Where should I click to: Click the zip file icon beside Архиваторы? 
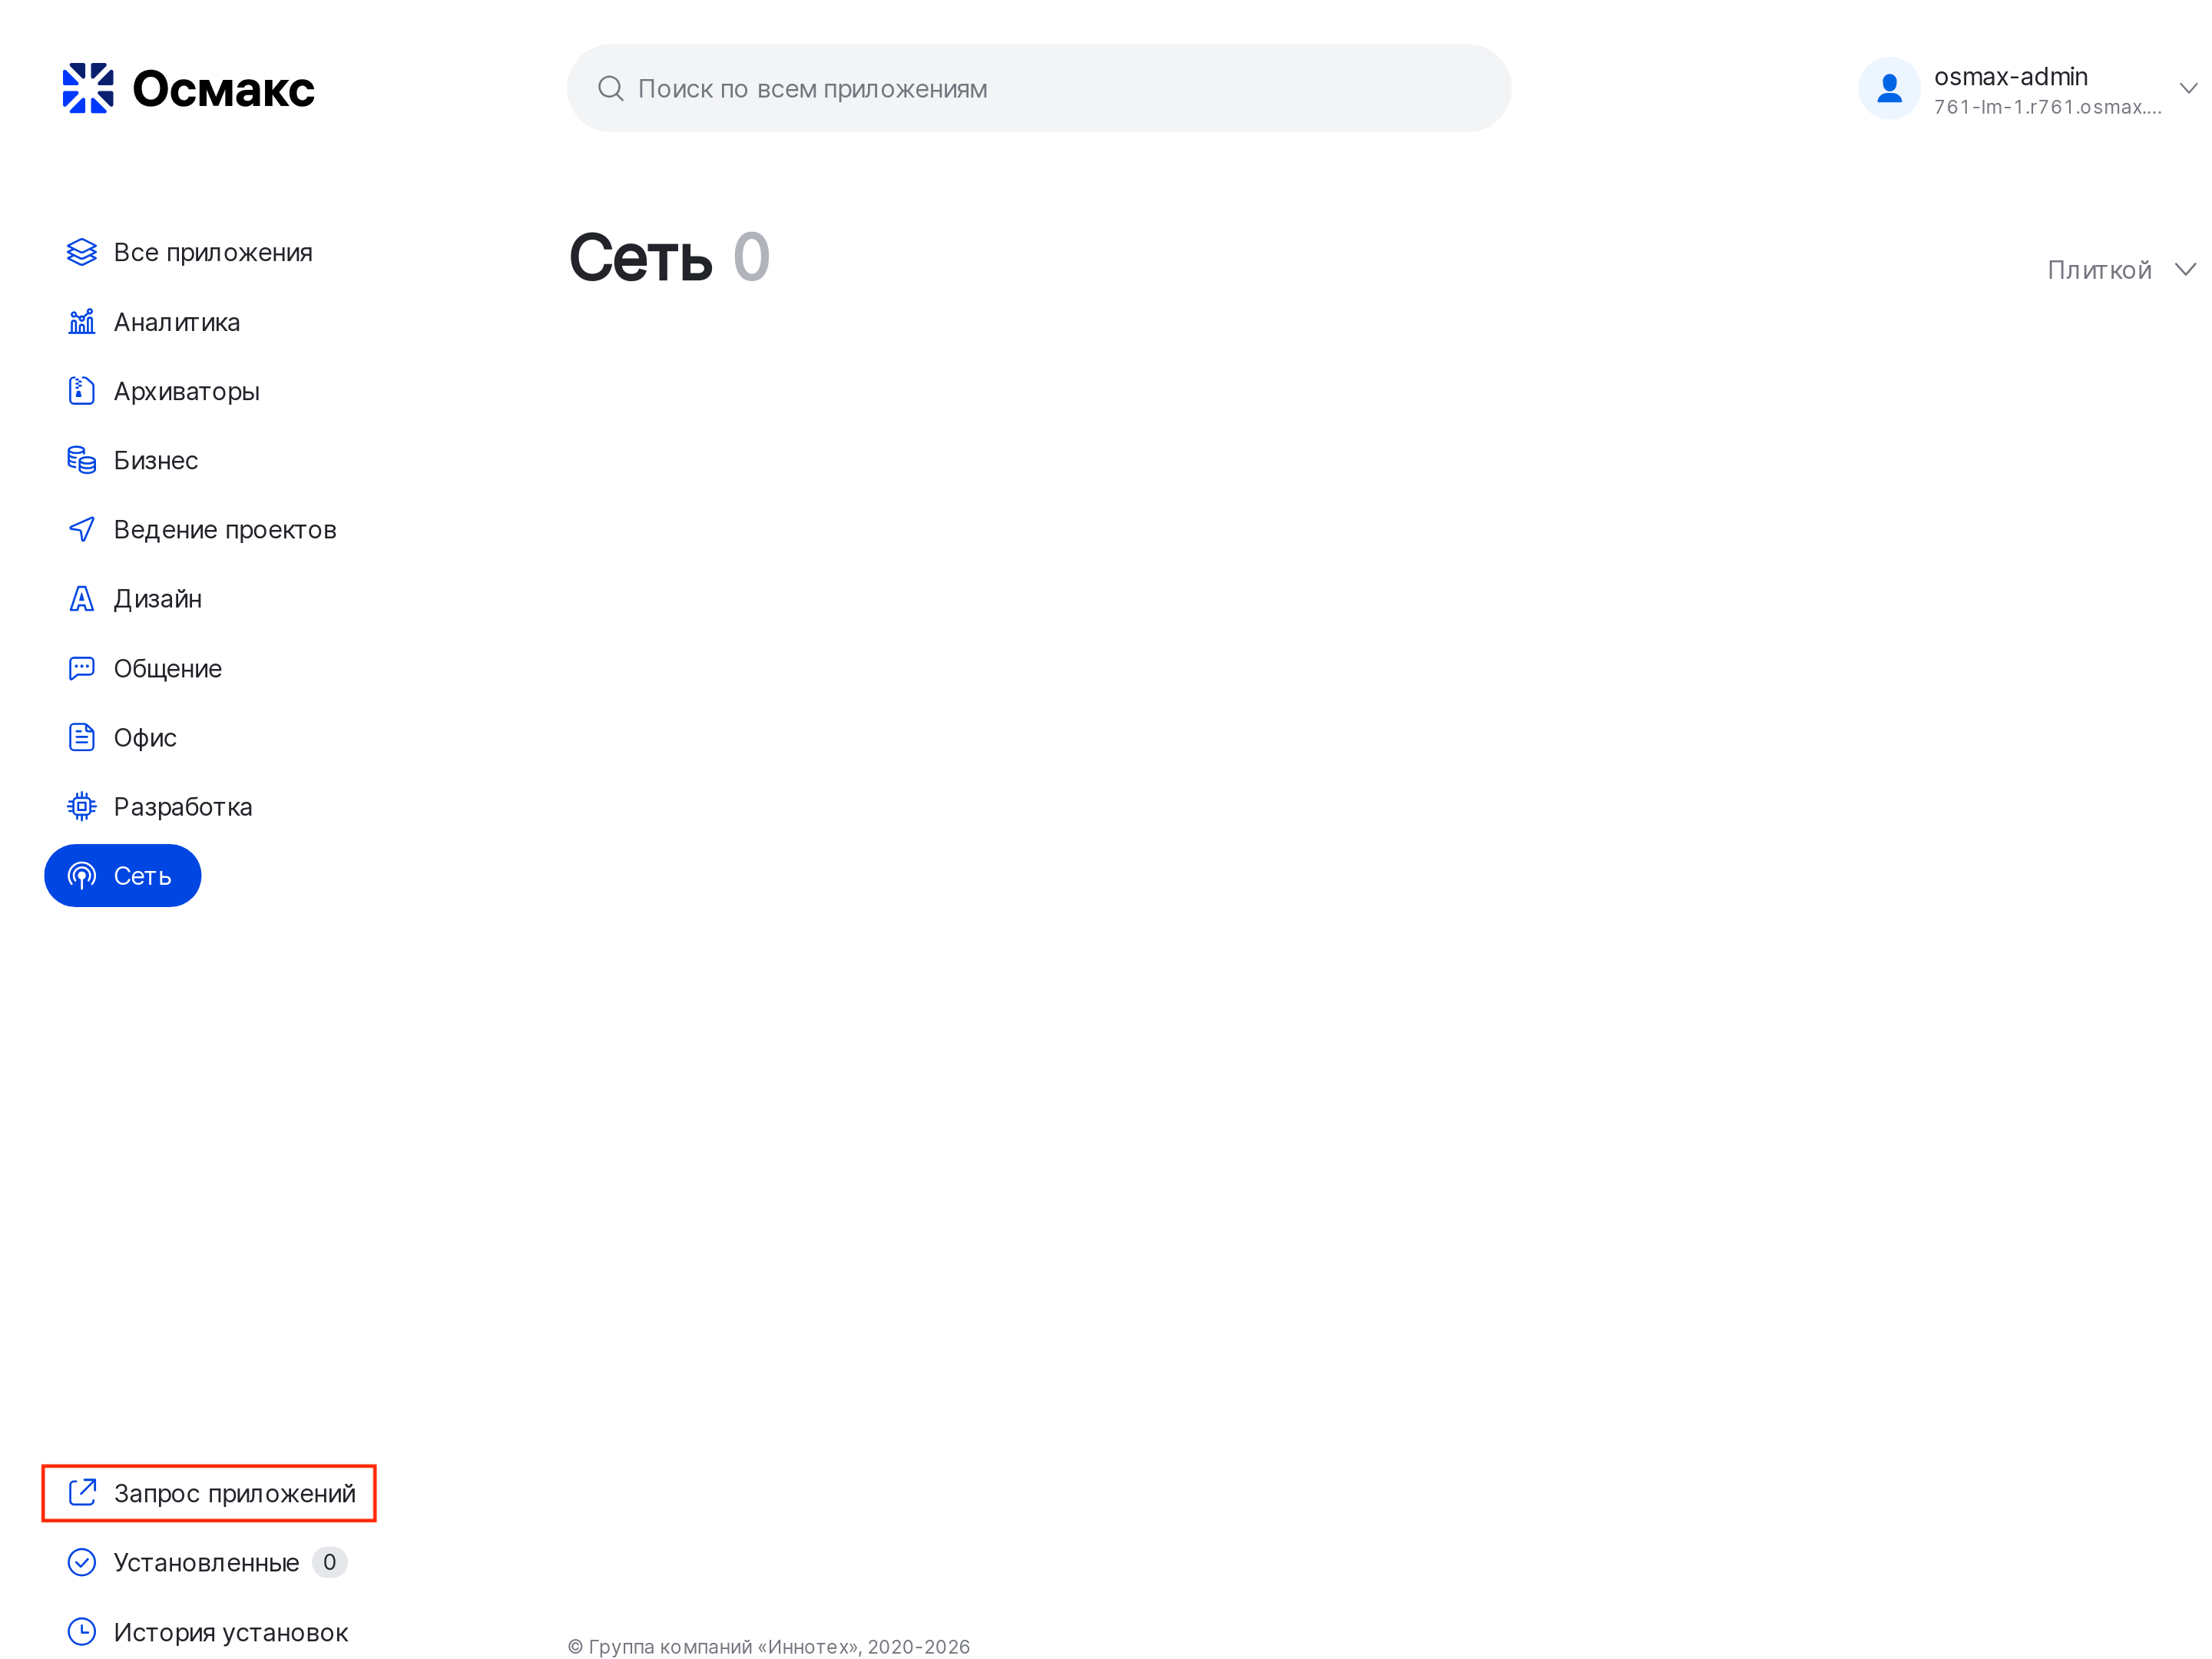(82, 391)
